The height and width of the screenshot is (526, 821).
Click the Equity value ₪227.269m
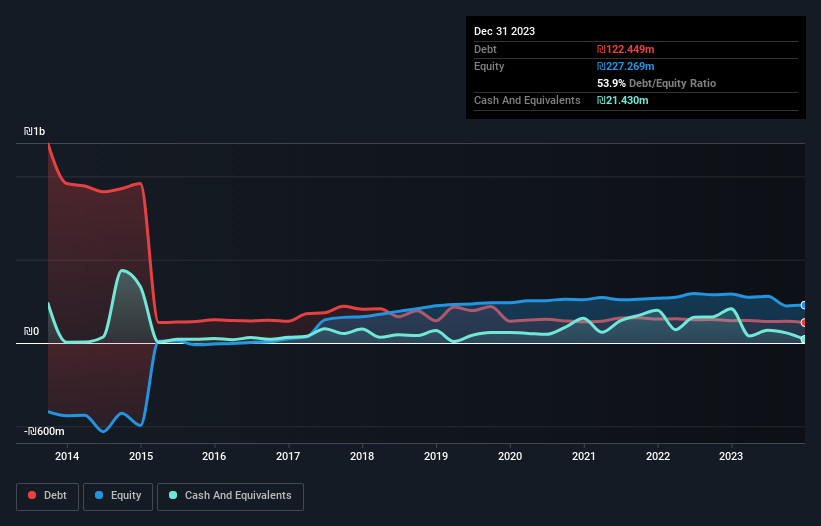(x=625, y=66)
